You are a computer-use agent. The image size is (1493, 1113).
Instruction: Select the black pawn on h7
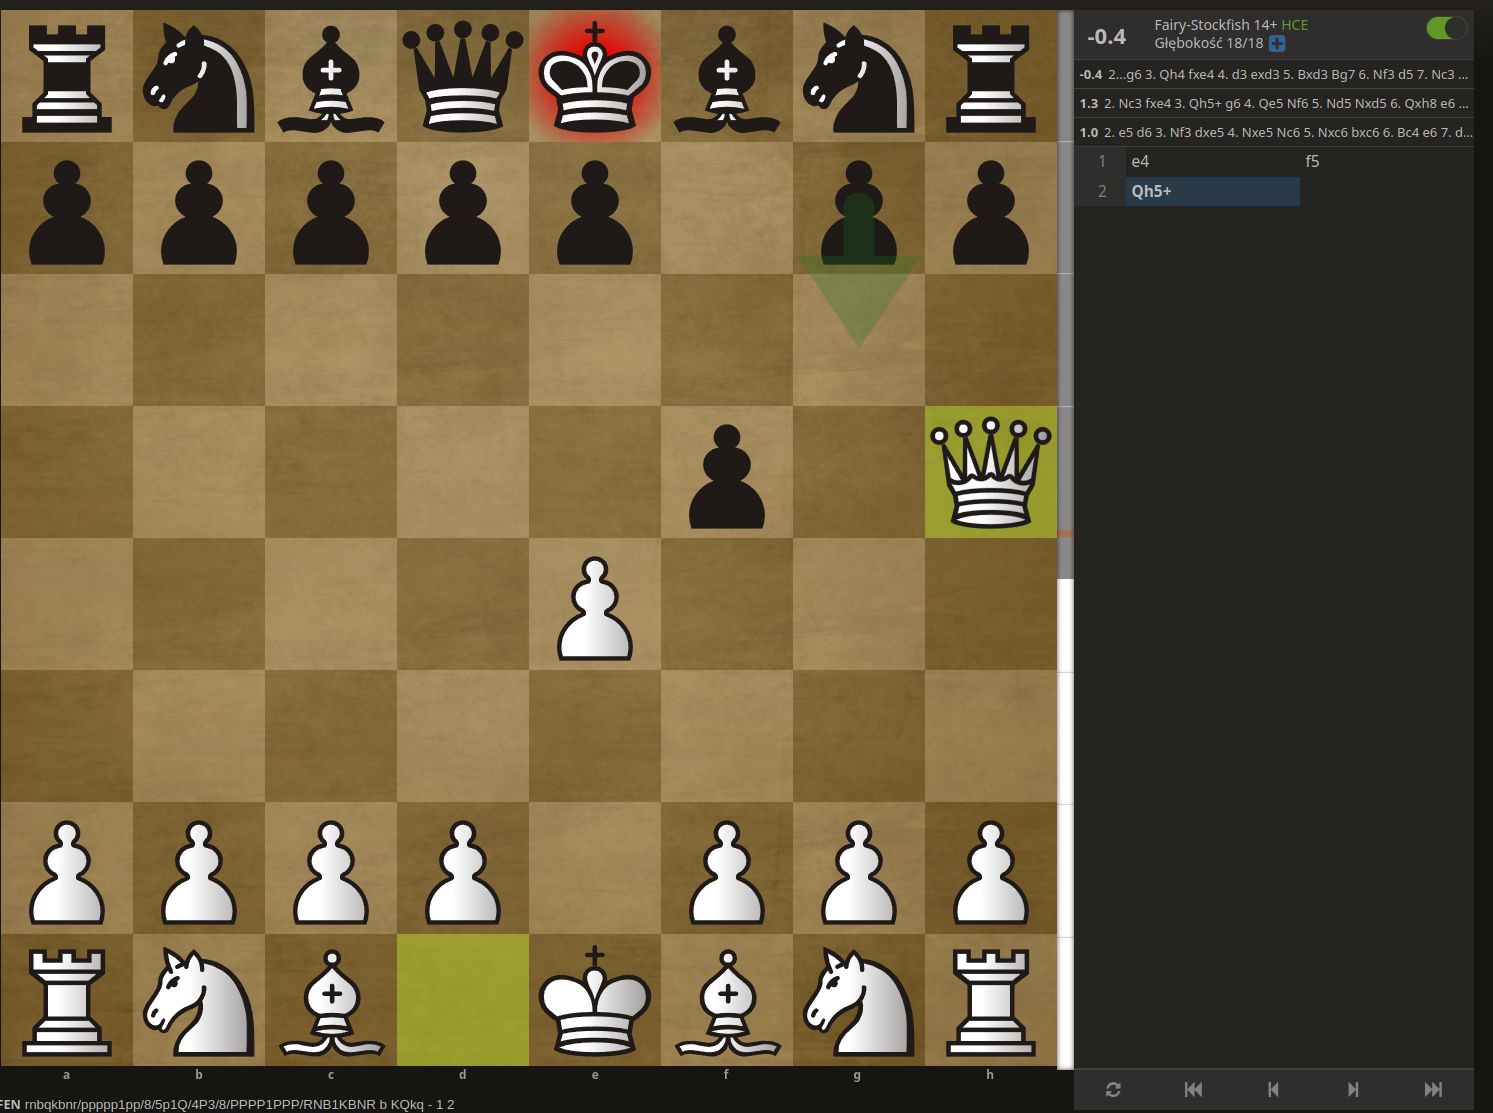[x=991, y=208]
